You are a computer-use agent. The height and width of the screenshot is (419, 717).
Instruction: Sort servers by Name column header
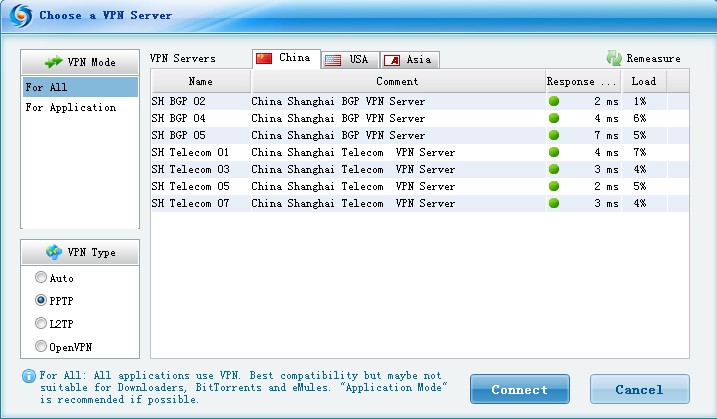(201, 81)
